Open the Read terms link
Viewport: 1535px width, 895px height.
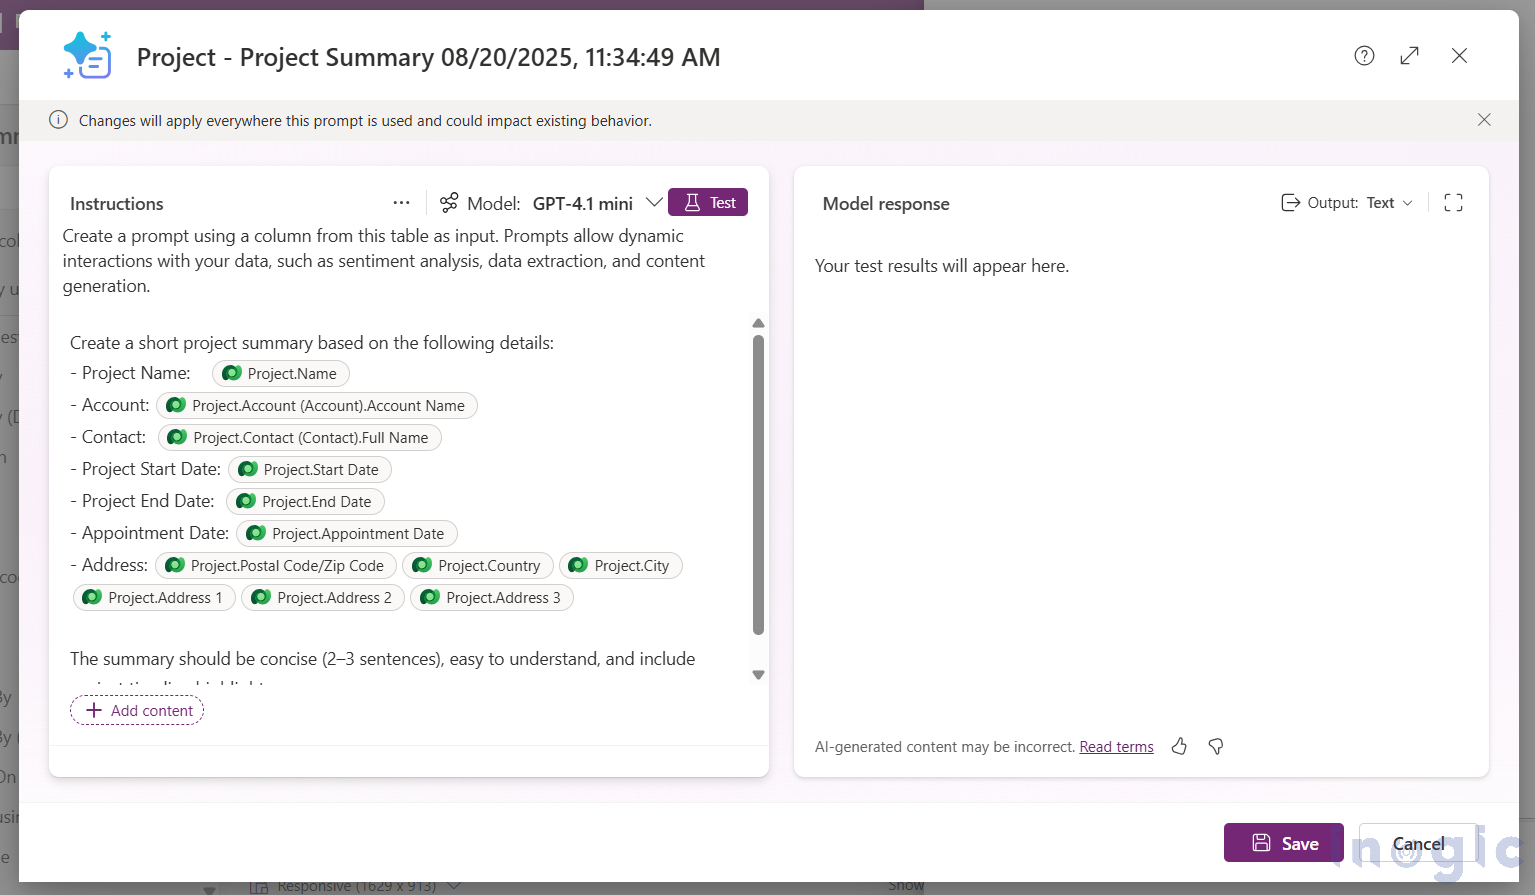[1116, 747]
